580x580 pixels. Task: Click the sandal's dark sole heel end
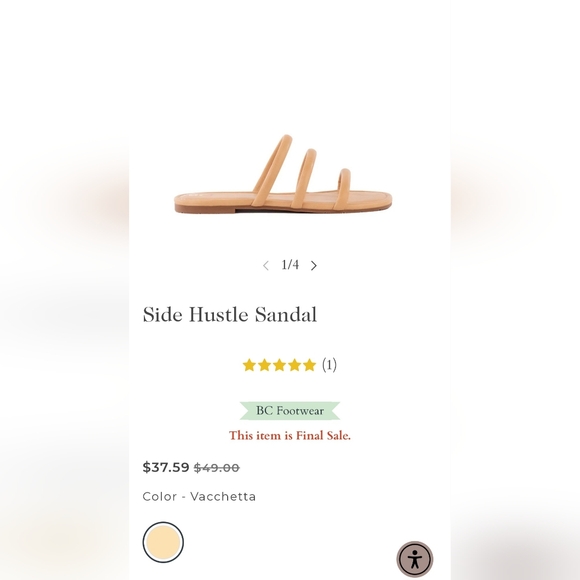[x=187, y=208]
